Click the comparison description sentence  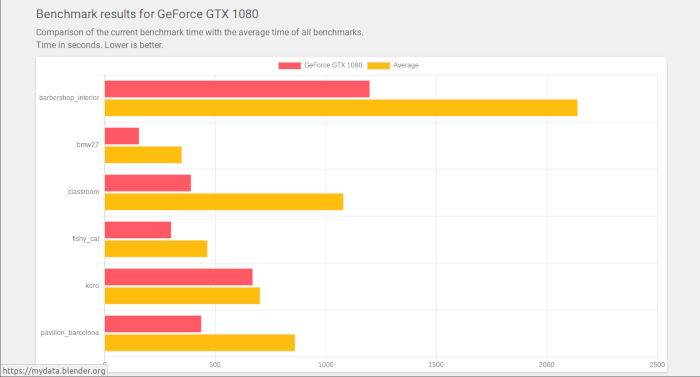click(200, 33)
